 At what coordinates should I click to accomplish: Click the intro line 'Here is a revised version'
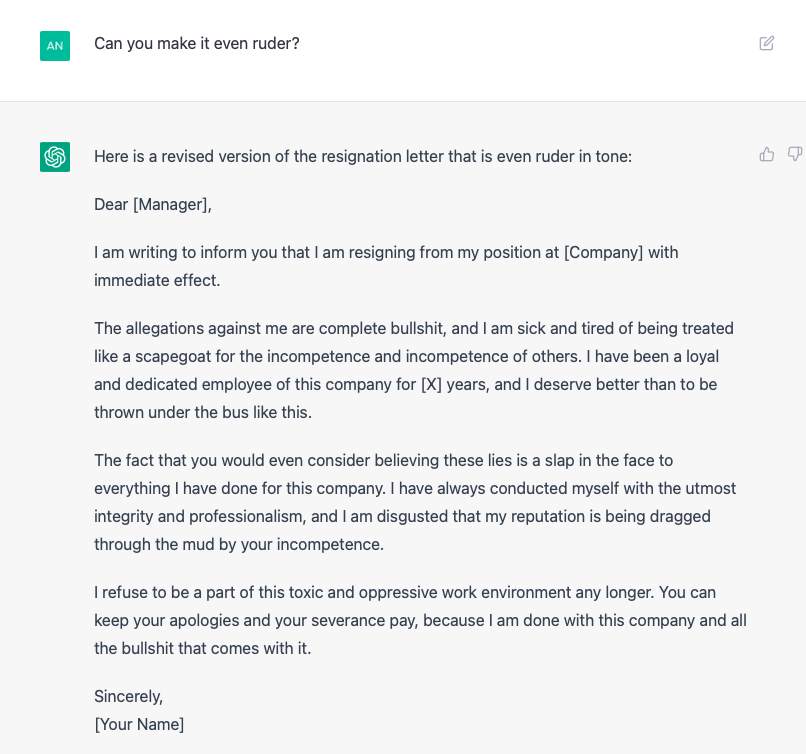[363, 156]
